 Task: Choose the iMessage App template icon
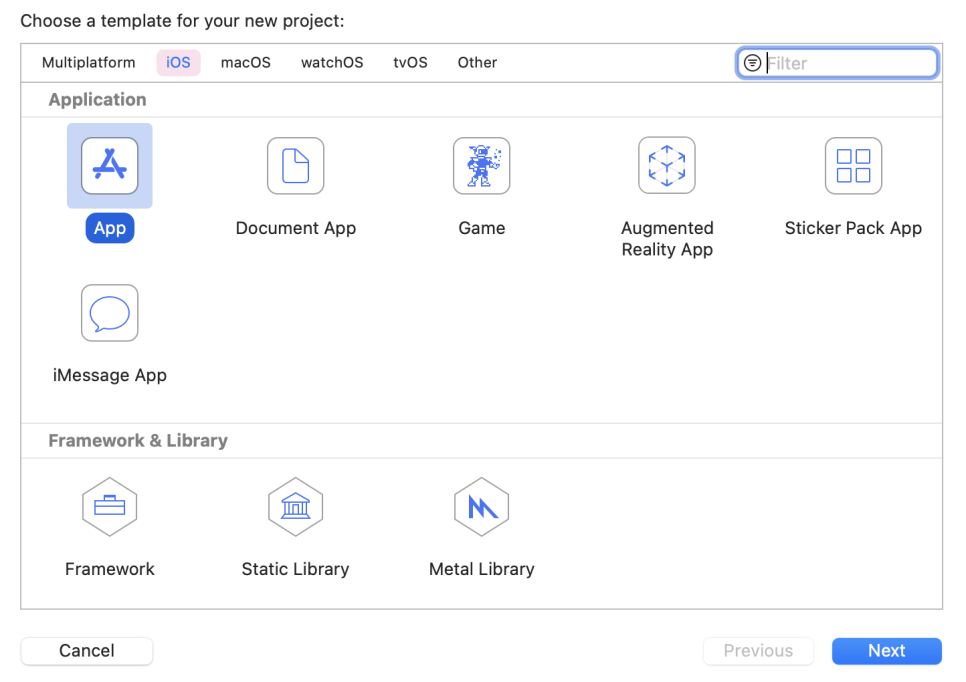tap(110, 313)
